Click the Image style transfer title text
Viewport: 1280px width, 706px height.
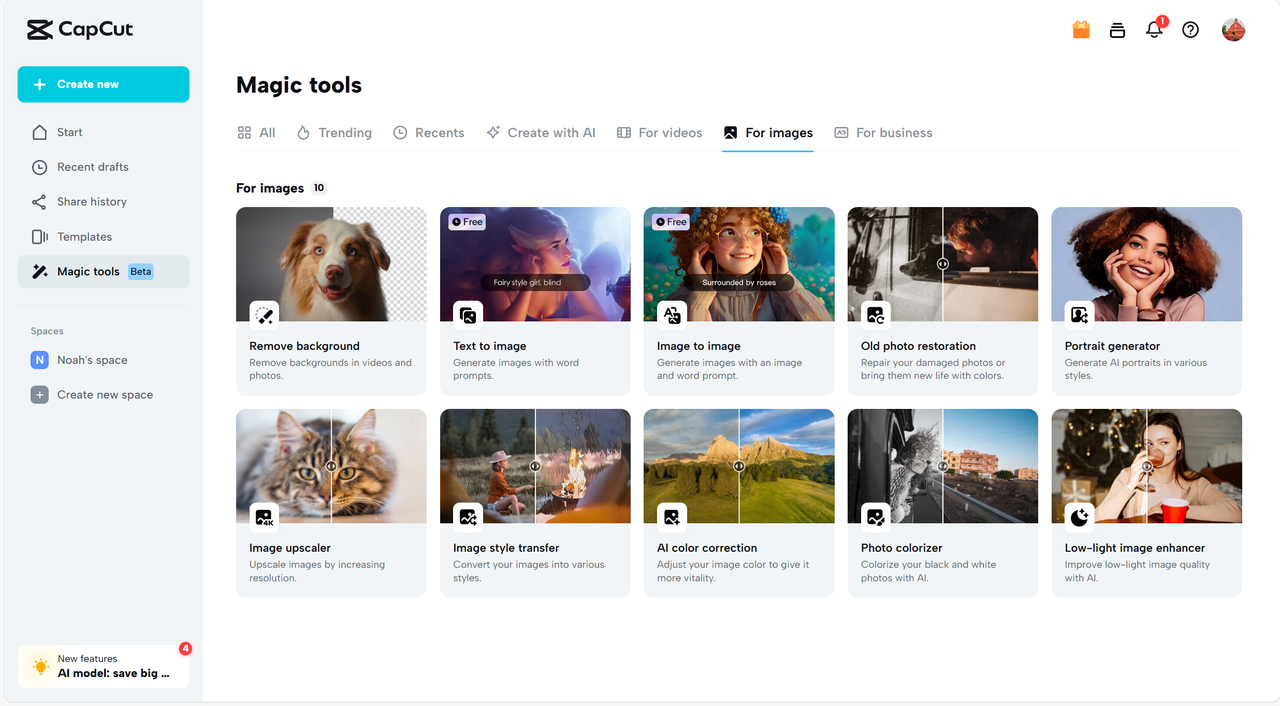[x=506, y=548]
